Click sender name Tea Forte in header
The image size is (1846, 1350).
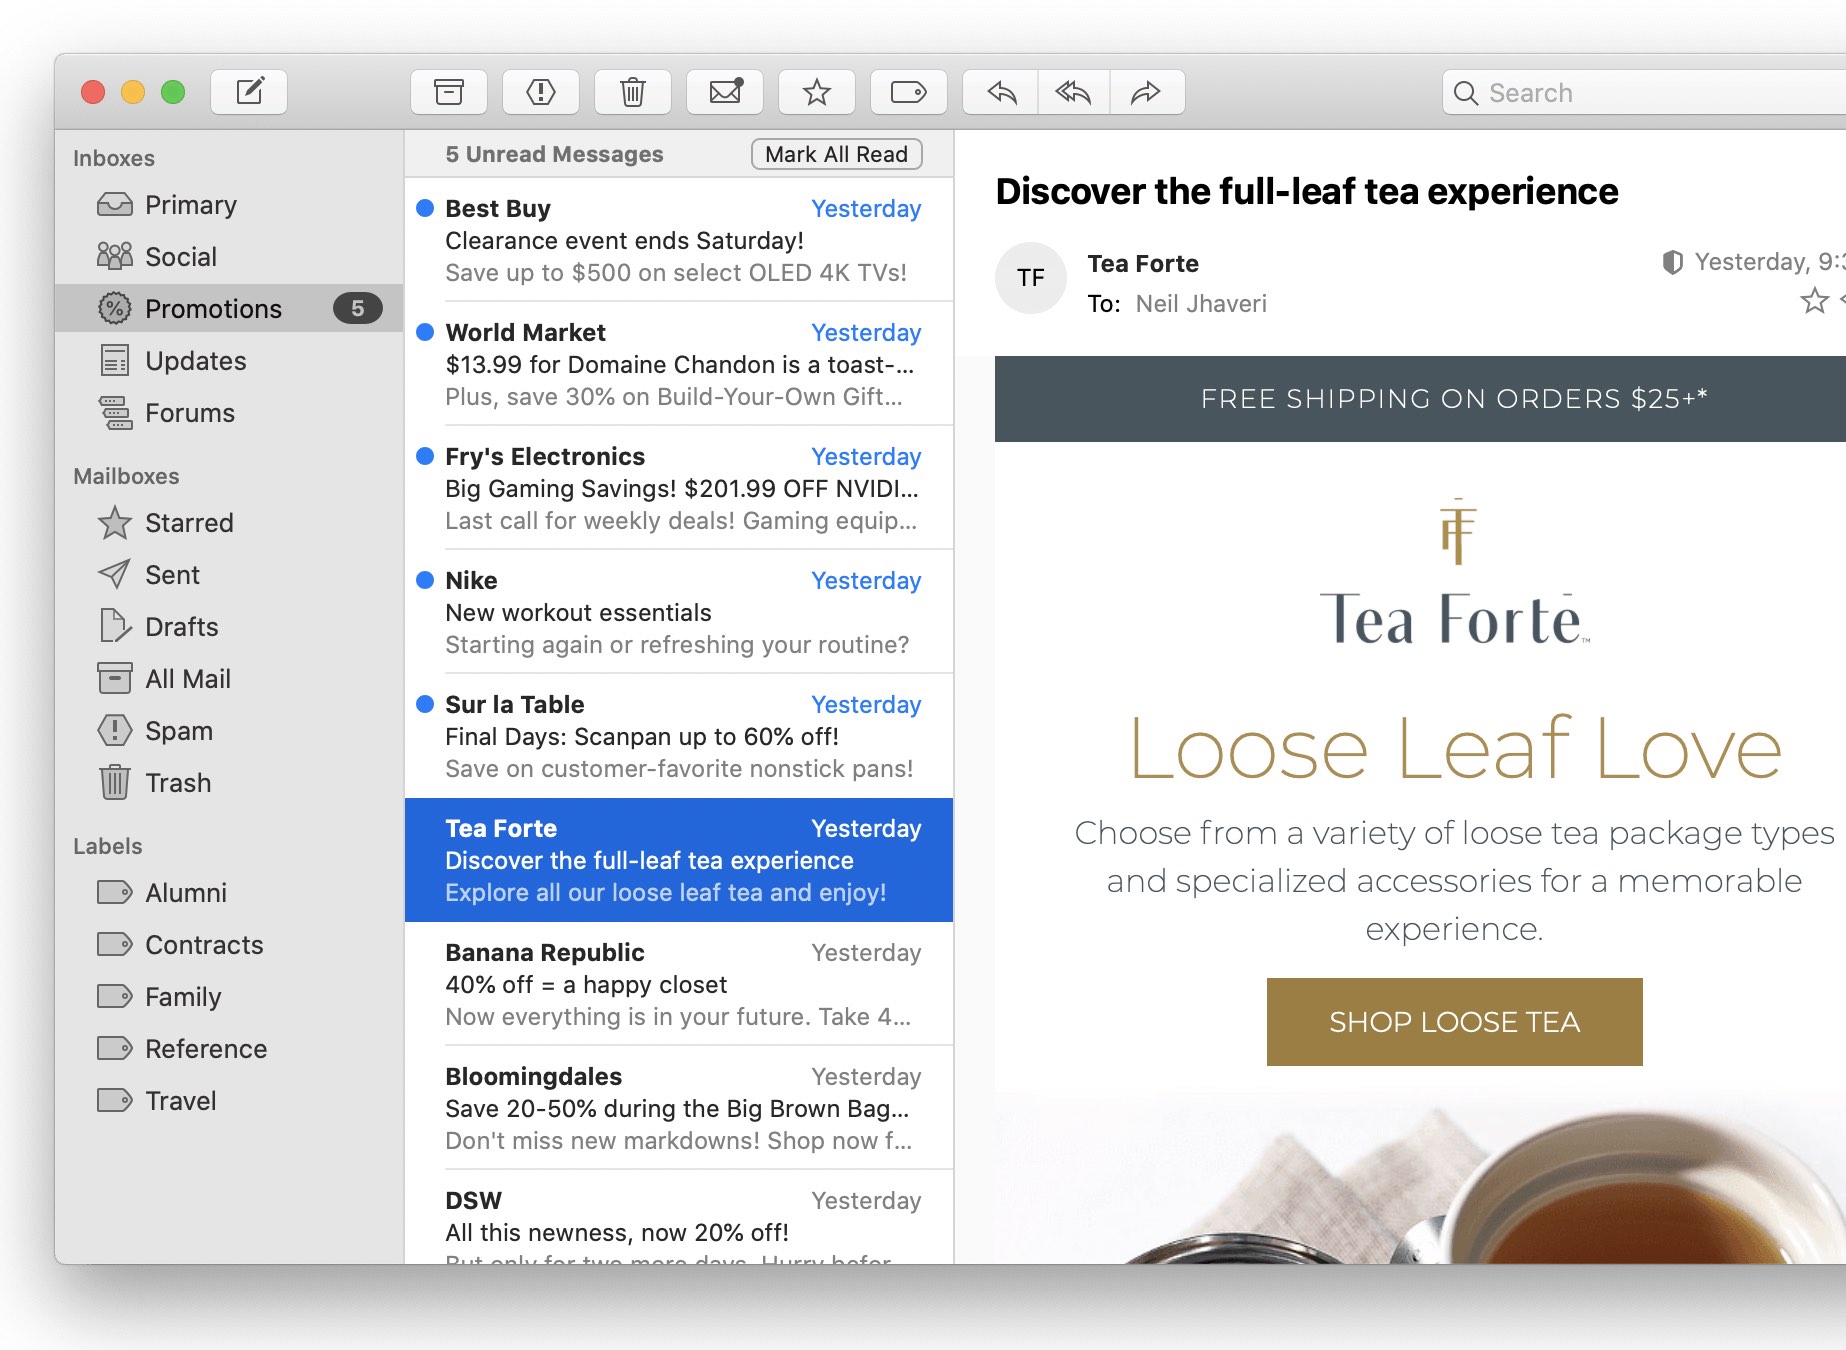point(1143,264)
